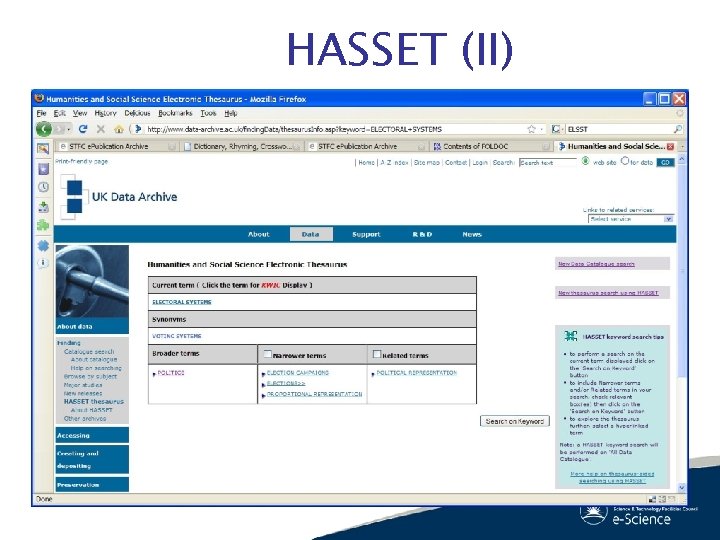The width and height of the screenshot is (720, 540).
Task: Open the list all tabs dropdown arrow
Action: 682,146
